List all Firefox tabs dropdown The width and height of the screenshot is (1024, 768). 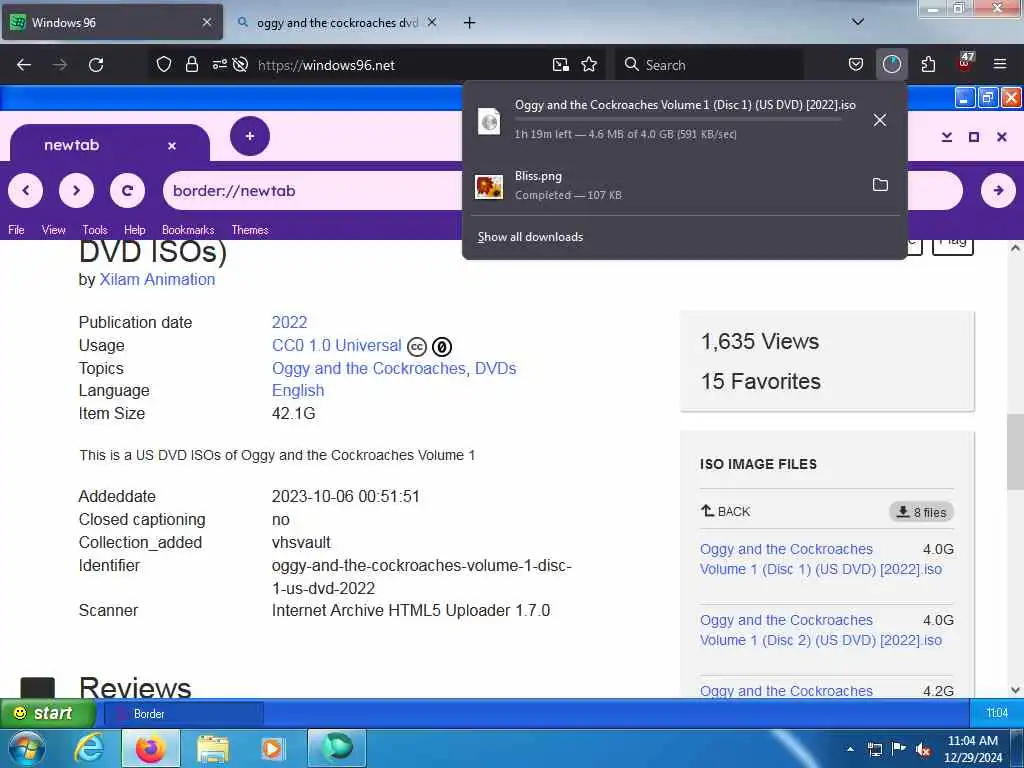click(x=858, y=22)
